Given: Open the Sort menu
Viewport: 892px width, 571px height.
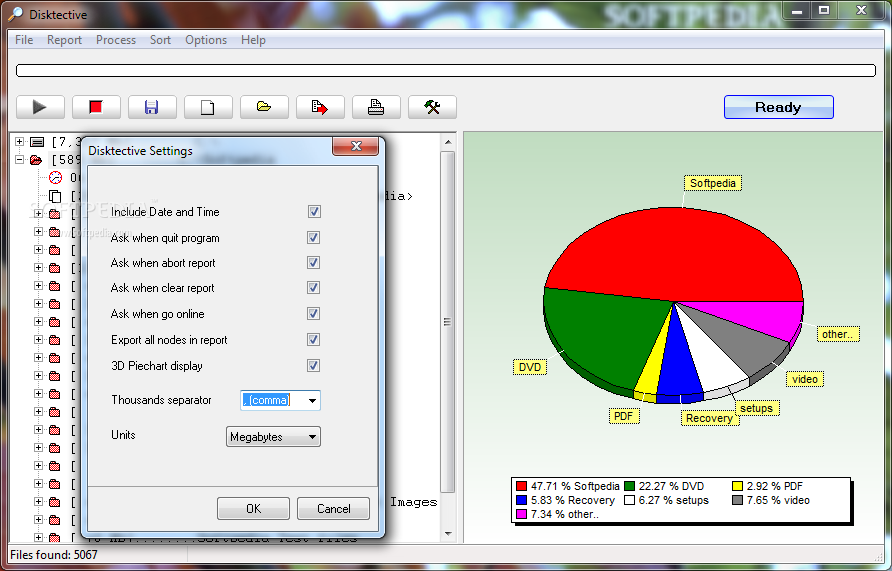Looking at the screenshot, I should point(160,40).
